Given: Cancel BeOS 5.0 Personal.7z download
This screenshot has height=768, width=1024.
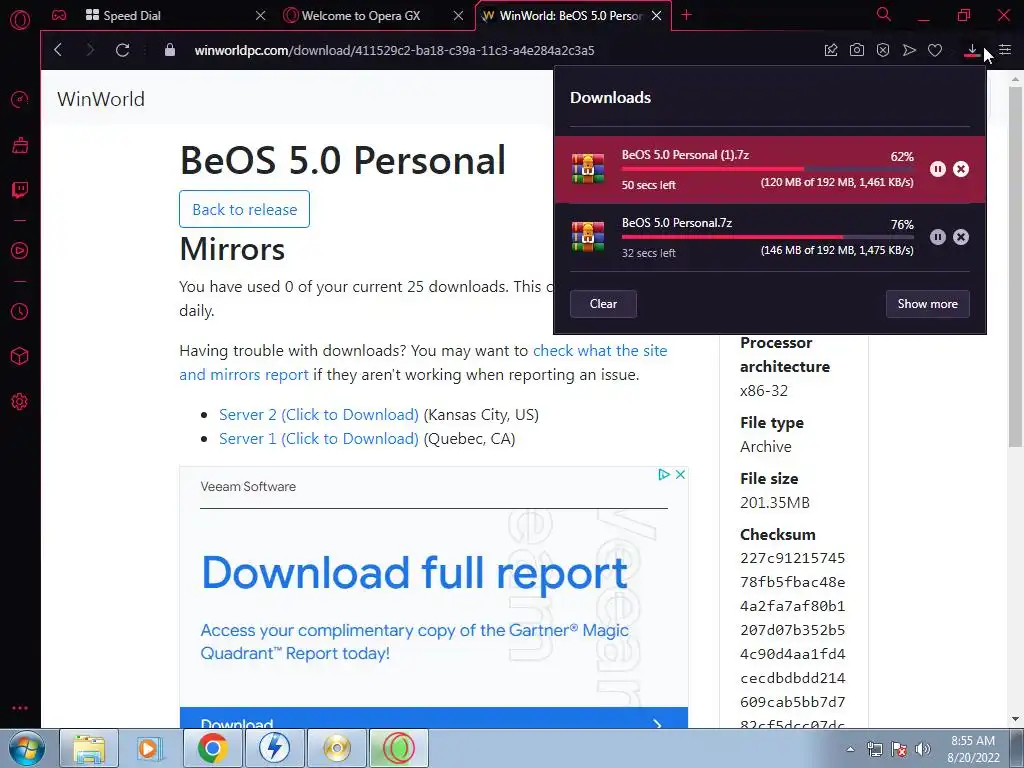Looking at the screenshot, I should [x=961, y=237].
